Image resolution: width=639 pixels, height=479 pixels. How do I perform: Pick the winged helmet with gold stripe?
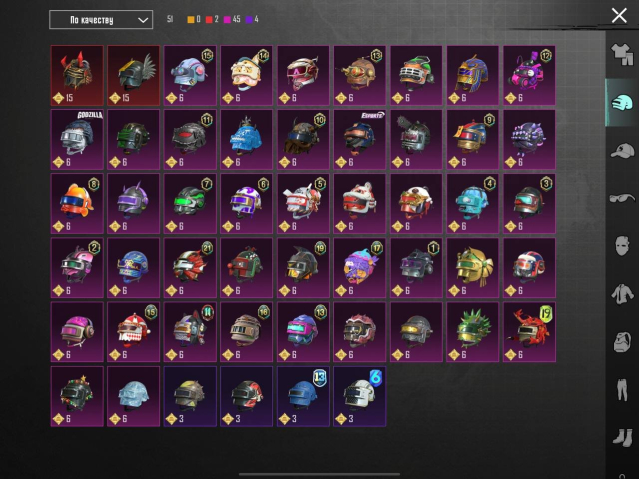(x=134, y=75)
